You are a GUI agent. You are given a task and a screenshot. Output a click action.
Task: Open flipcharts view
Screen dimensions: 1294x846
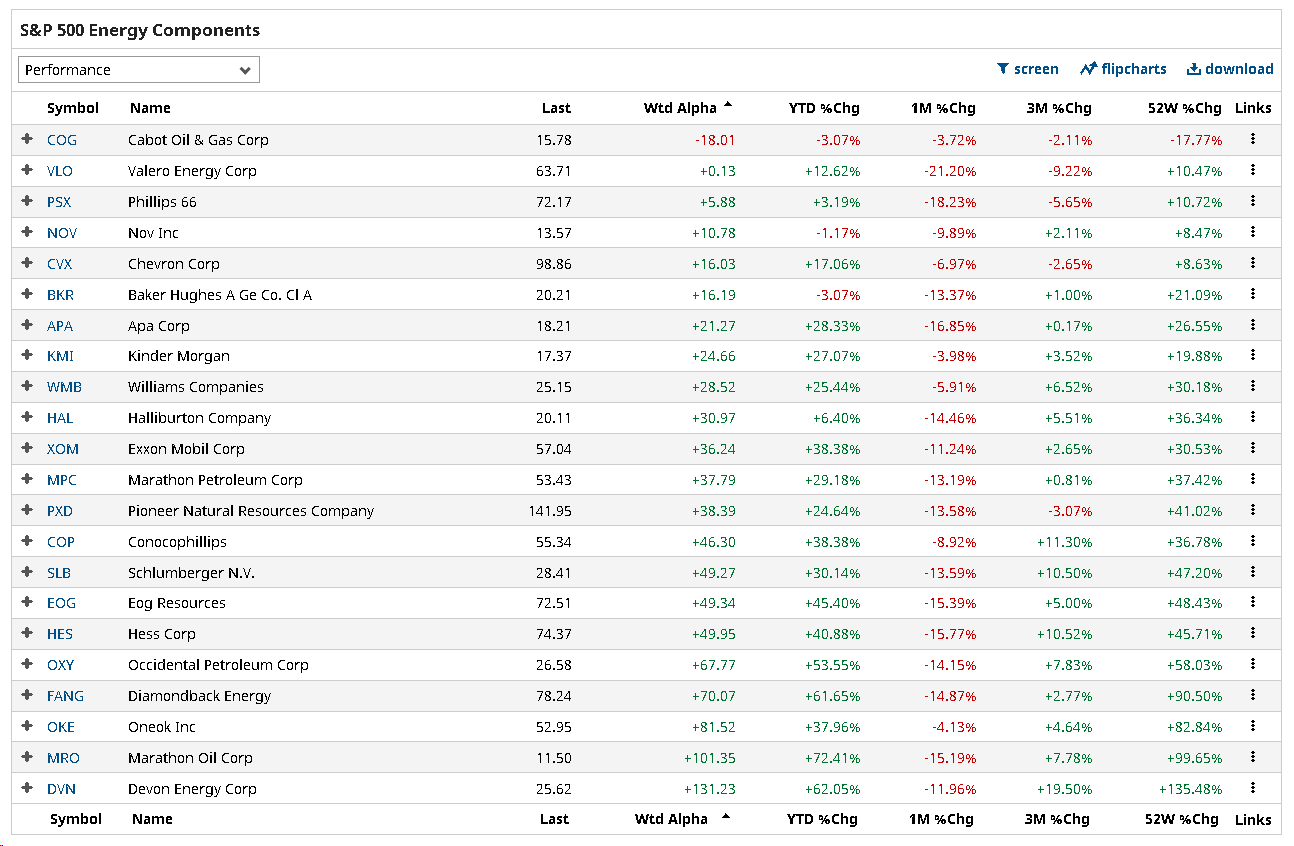[x=1123, y=69]
